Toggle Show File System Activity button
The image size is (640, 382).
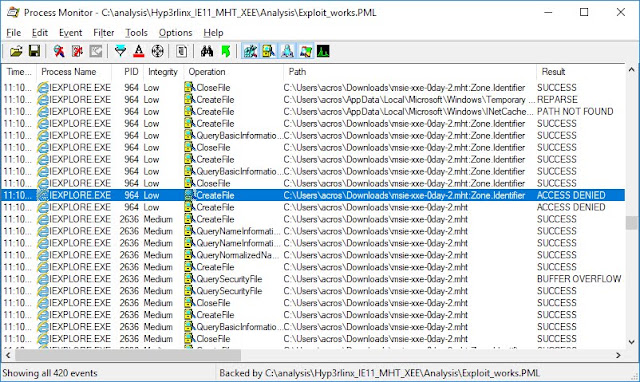pos(269,51)
